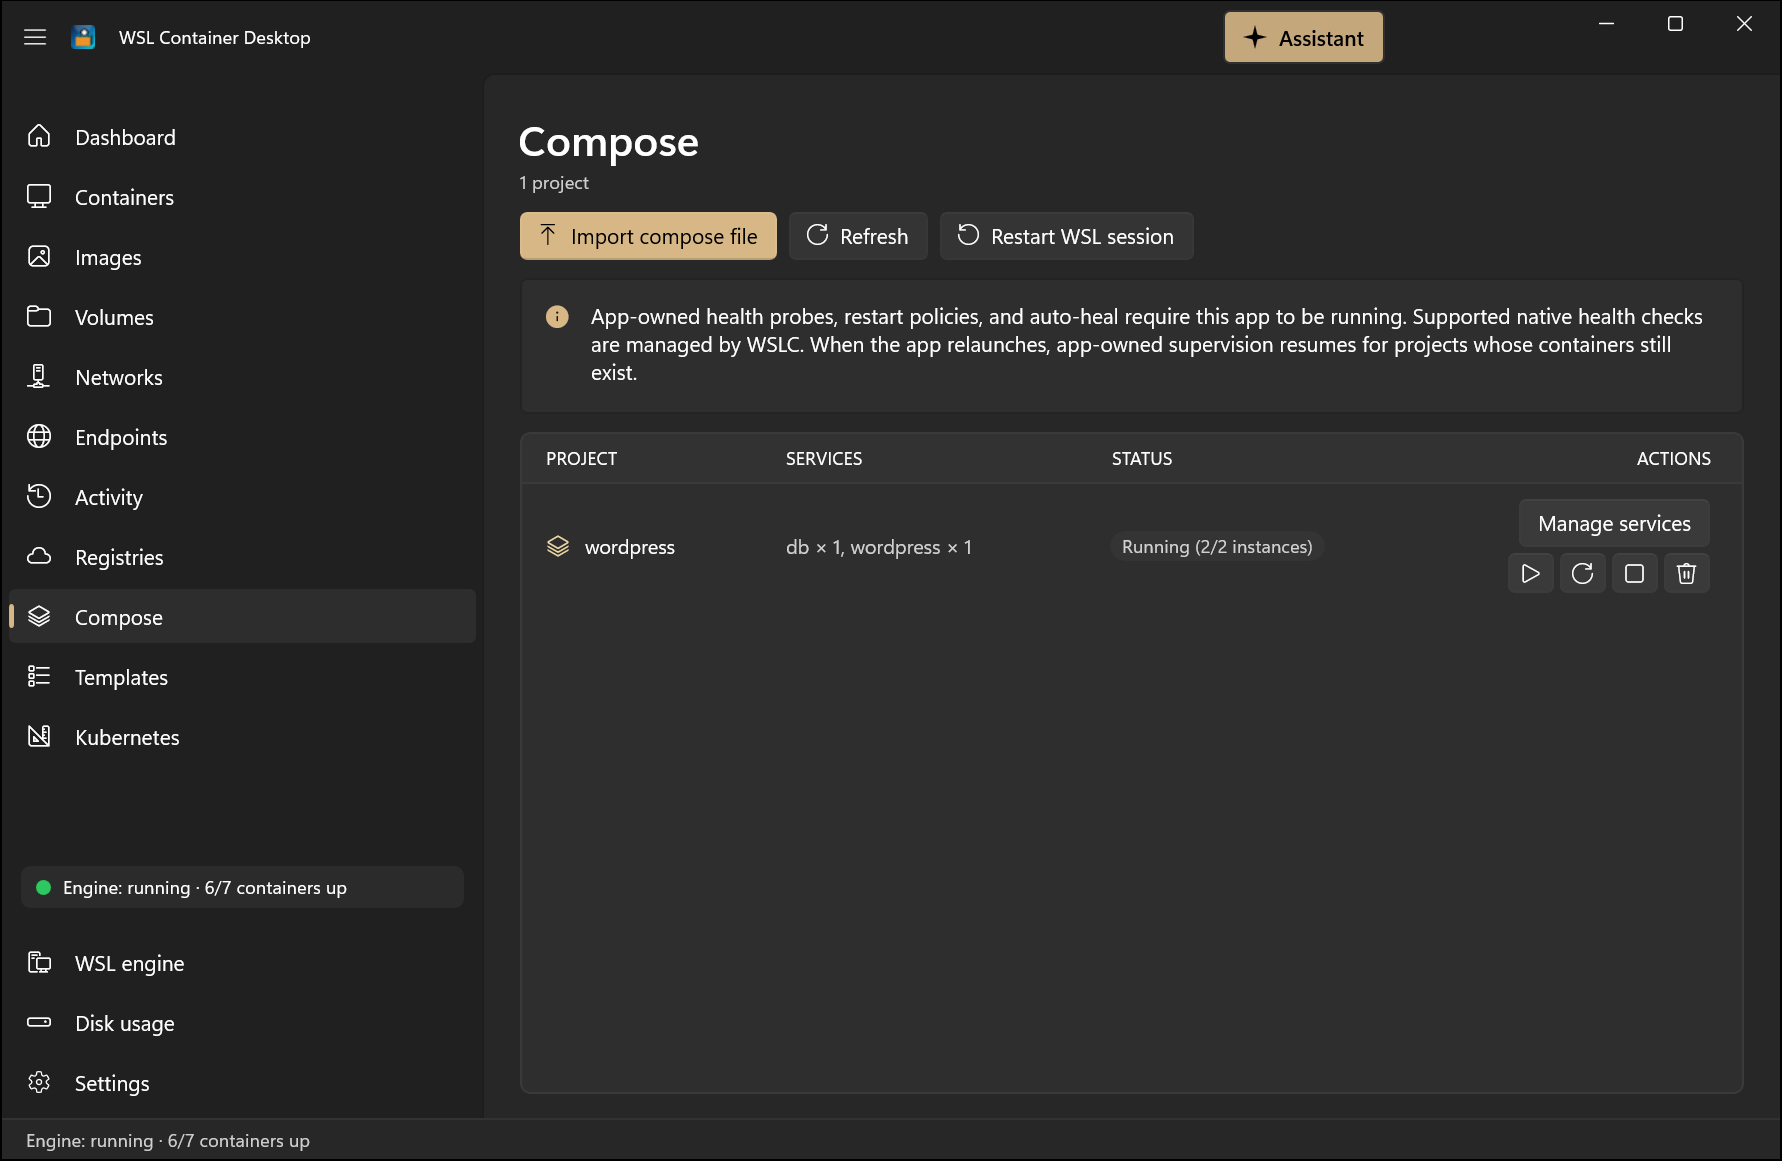Open Registries from the sidebar
This screenshot has height=1161, width=1782.
point(242,557)
